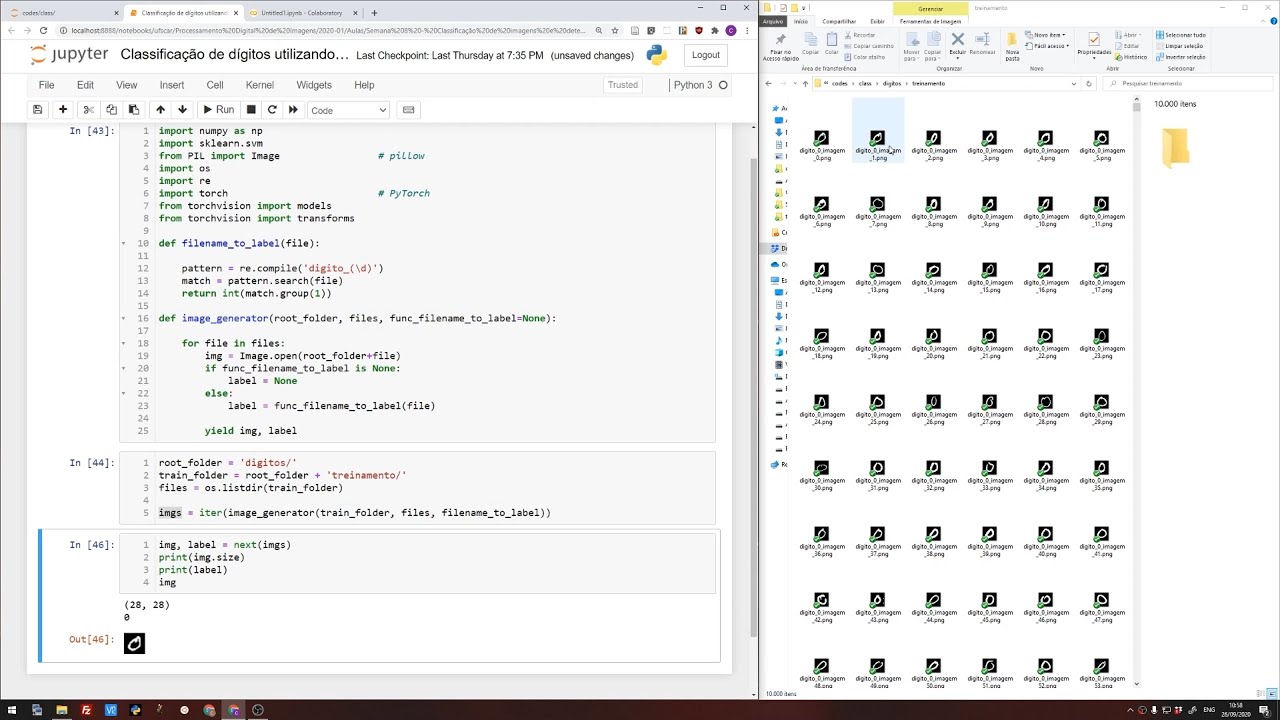Image resolution: width=1280 pixels, height=720 pixels.
Task: Click the Pesquisar treinamento search field
Action: (x=1190, y=84)
